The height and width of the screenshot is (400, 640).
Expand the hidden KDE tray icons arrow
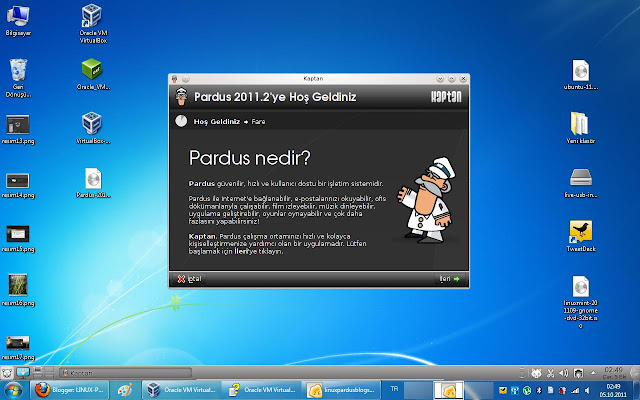pyautogui.click(x=593, y=373)
